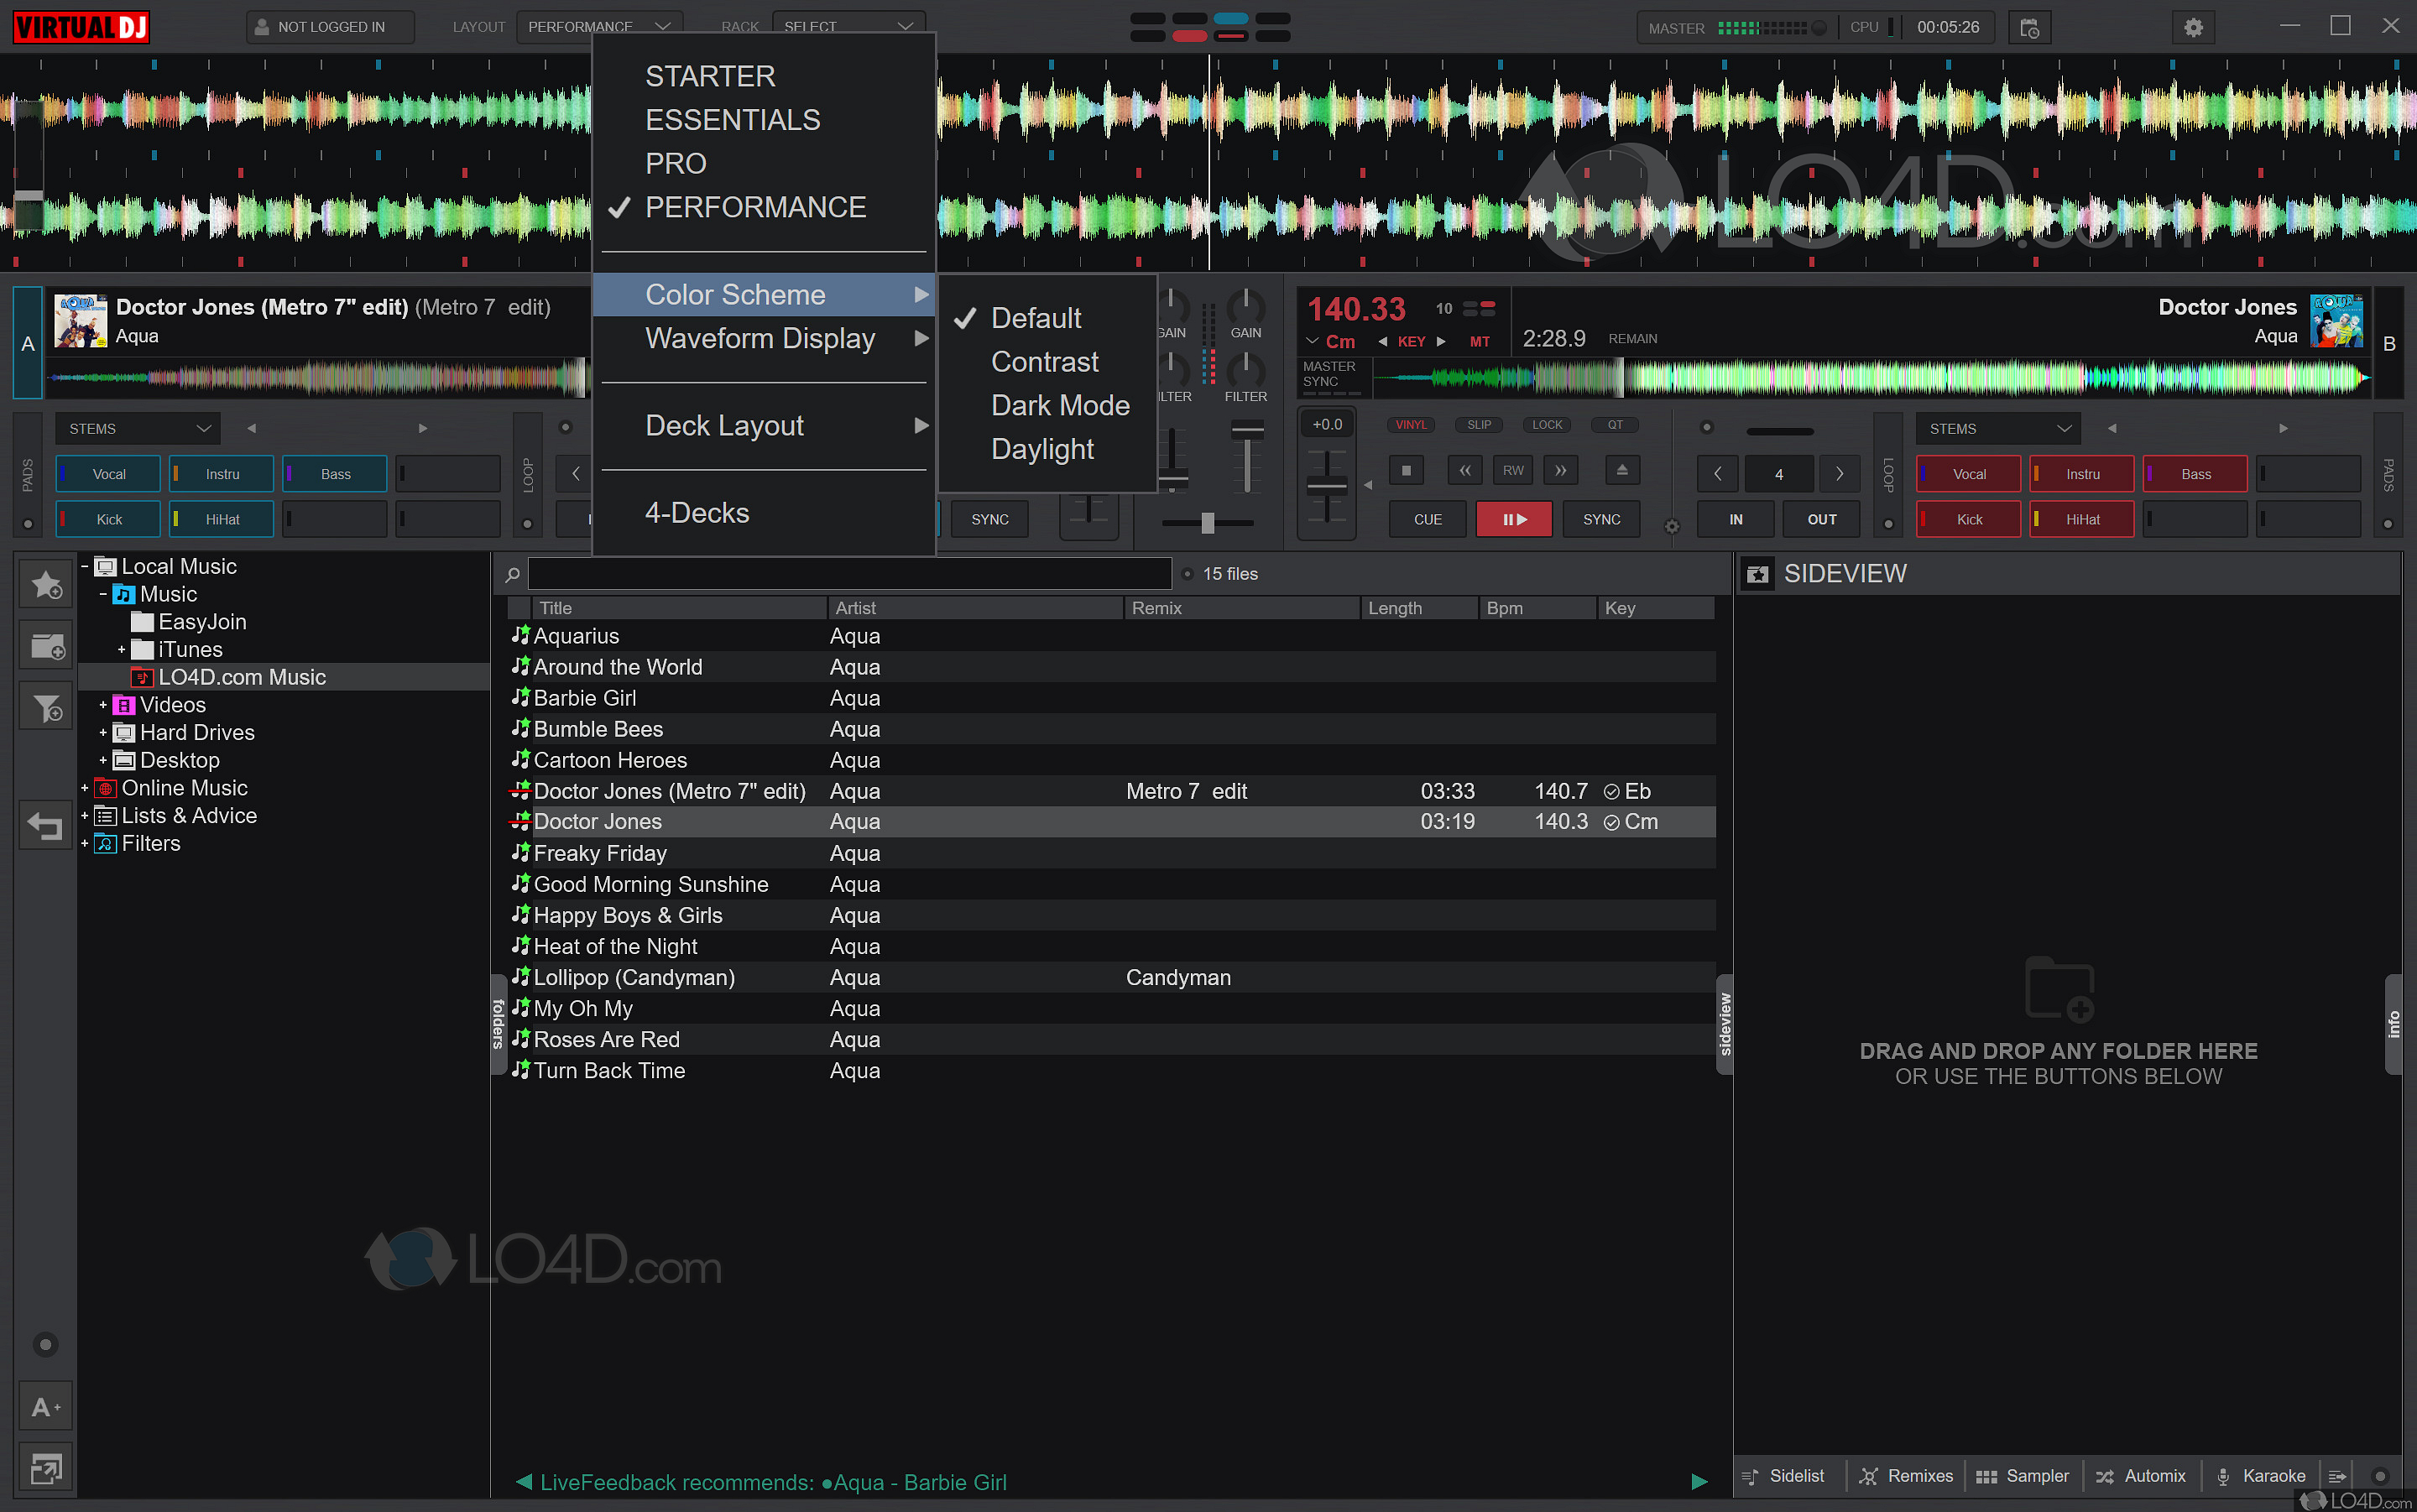Click the browser font size icon
The height and width of the screenshot is (1512, 2417).
(46, 1407)
